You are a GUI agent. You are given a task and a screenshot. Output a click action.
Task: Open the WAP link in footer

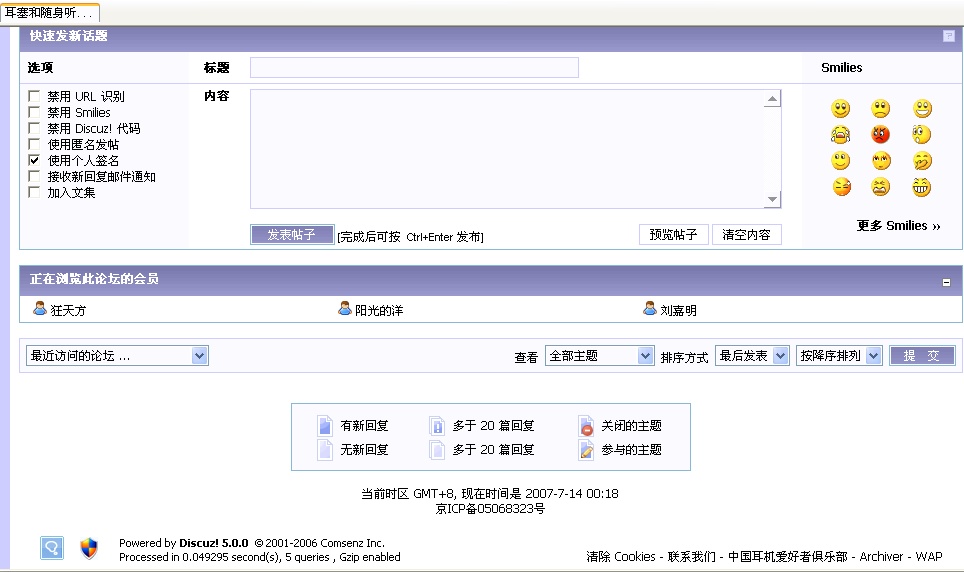(928, 556)
